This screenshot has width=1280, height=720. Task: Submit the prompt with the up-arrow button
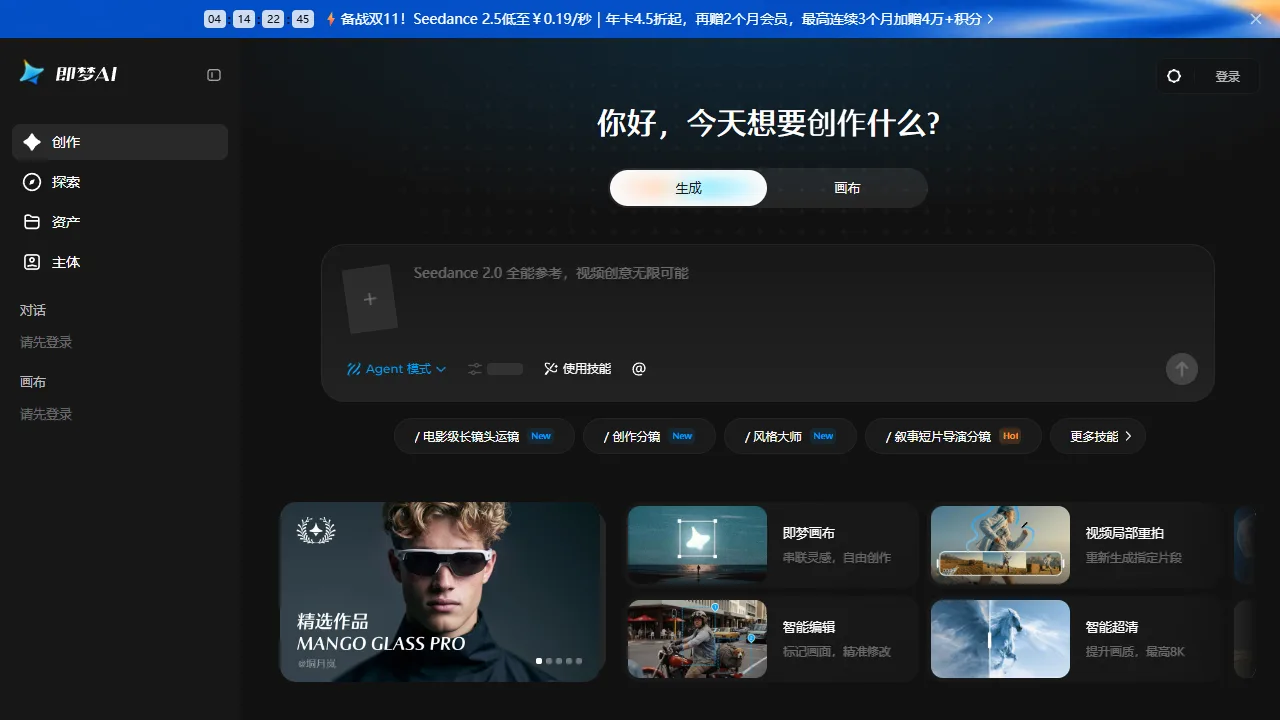coord(1182,369)
